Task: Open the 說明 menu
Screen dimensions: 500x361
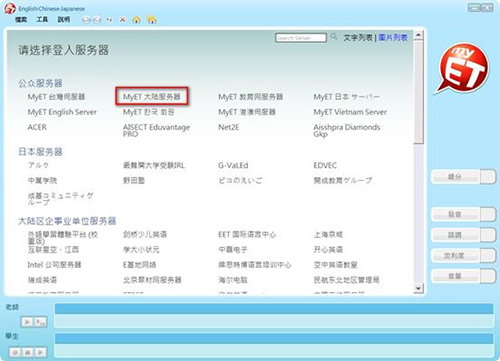Action: [64, 20]
